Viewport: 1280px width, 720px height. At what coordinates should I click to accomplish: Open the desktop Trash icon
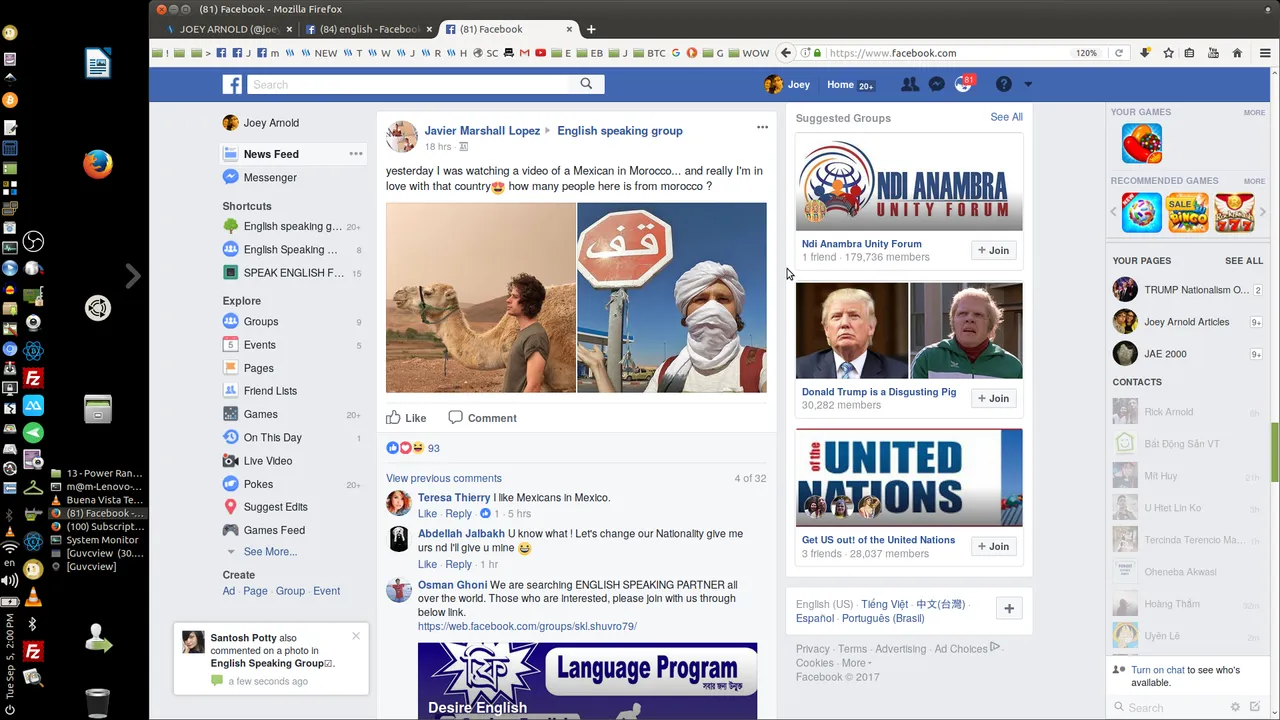click(97, 702)
